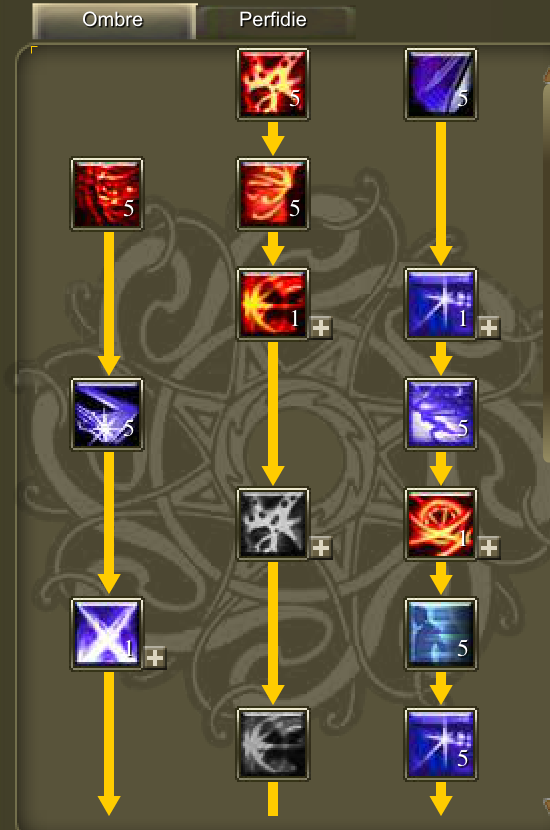Select the red eye skill icon

tap(440, 524)
